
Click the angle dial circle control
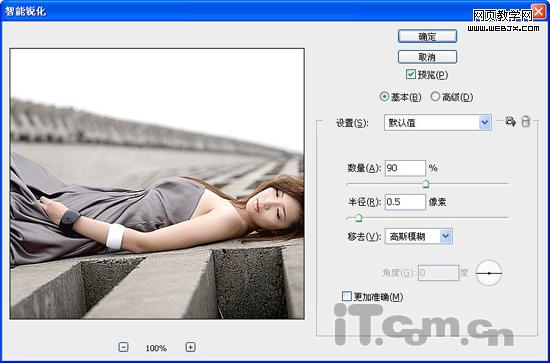(489, 273)
